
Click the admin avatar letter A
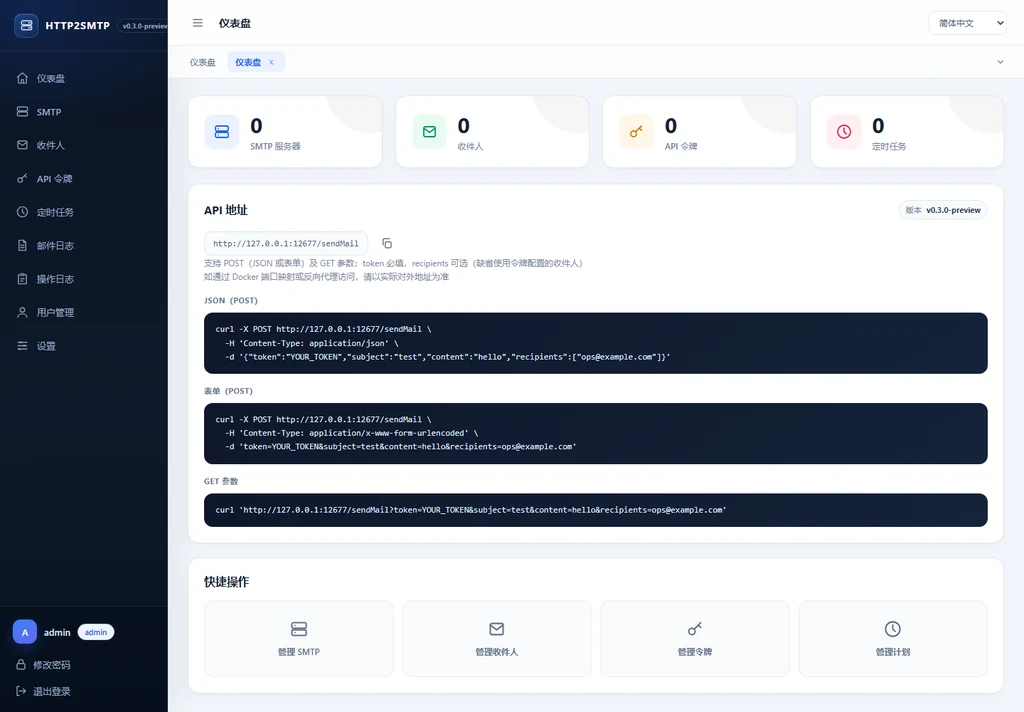coord(25,632)
